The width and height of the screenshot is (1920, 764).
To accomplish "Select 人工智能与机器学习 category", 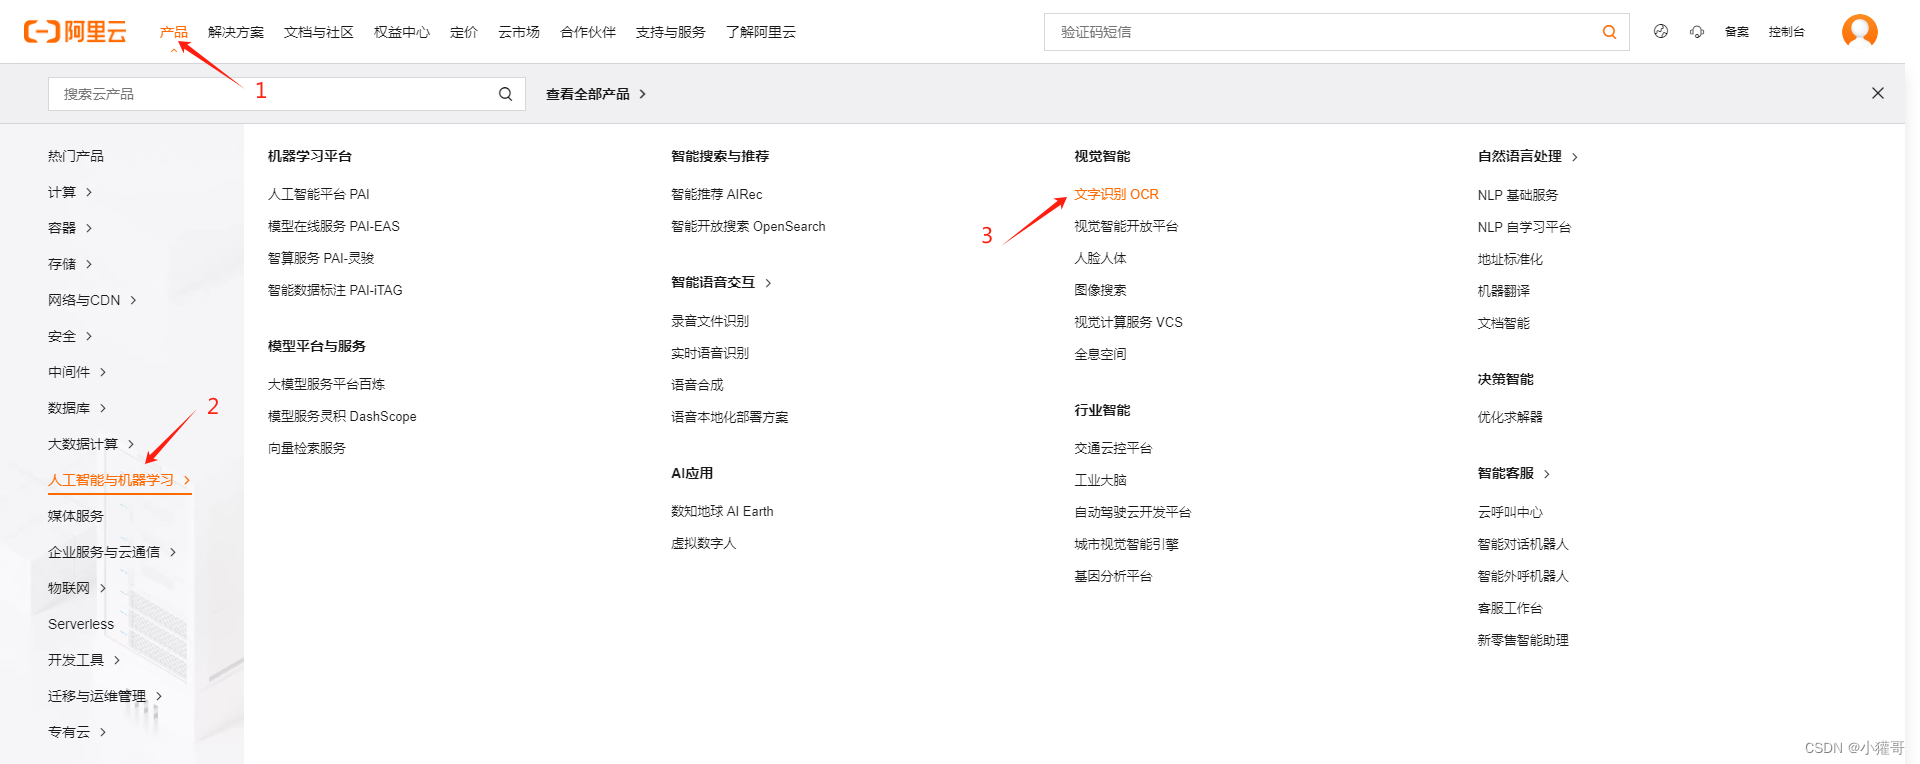I will (x=119, y=480).
